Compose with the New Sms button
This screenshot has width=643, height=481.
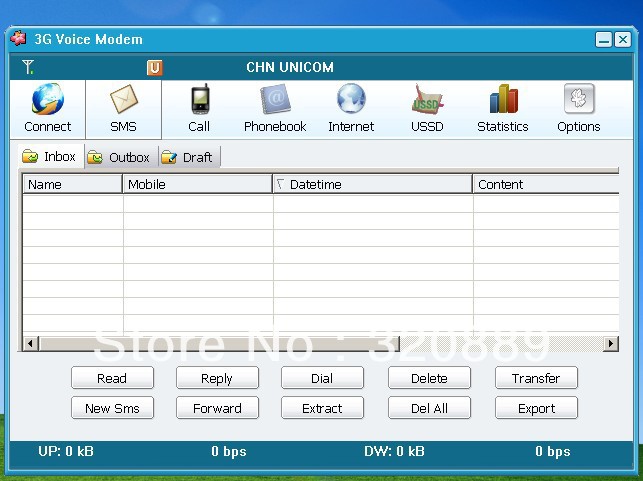tap(112, 408)
